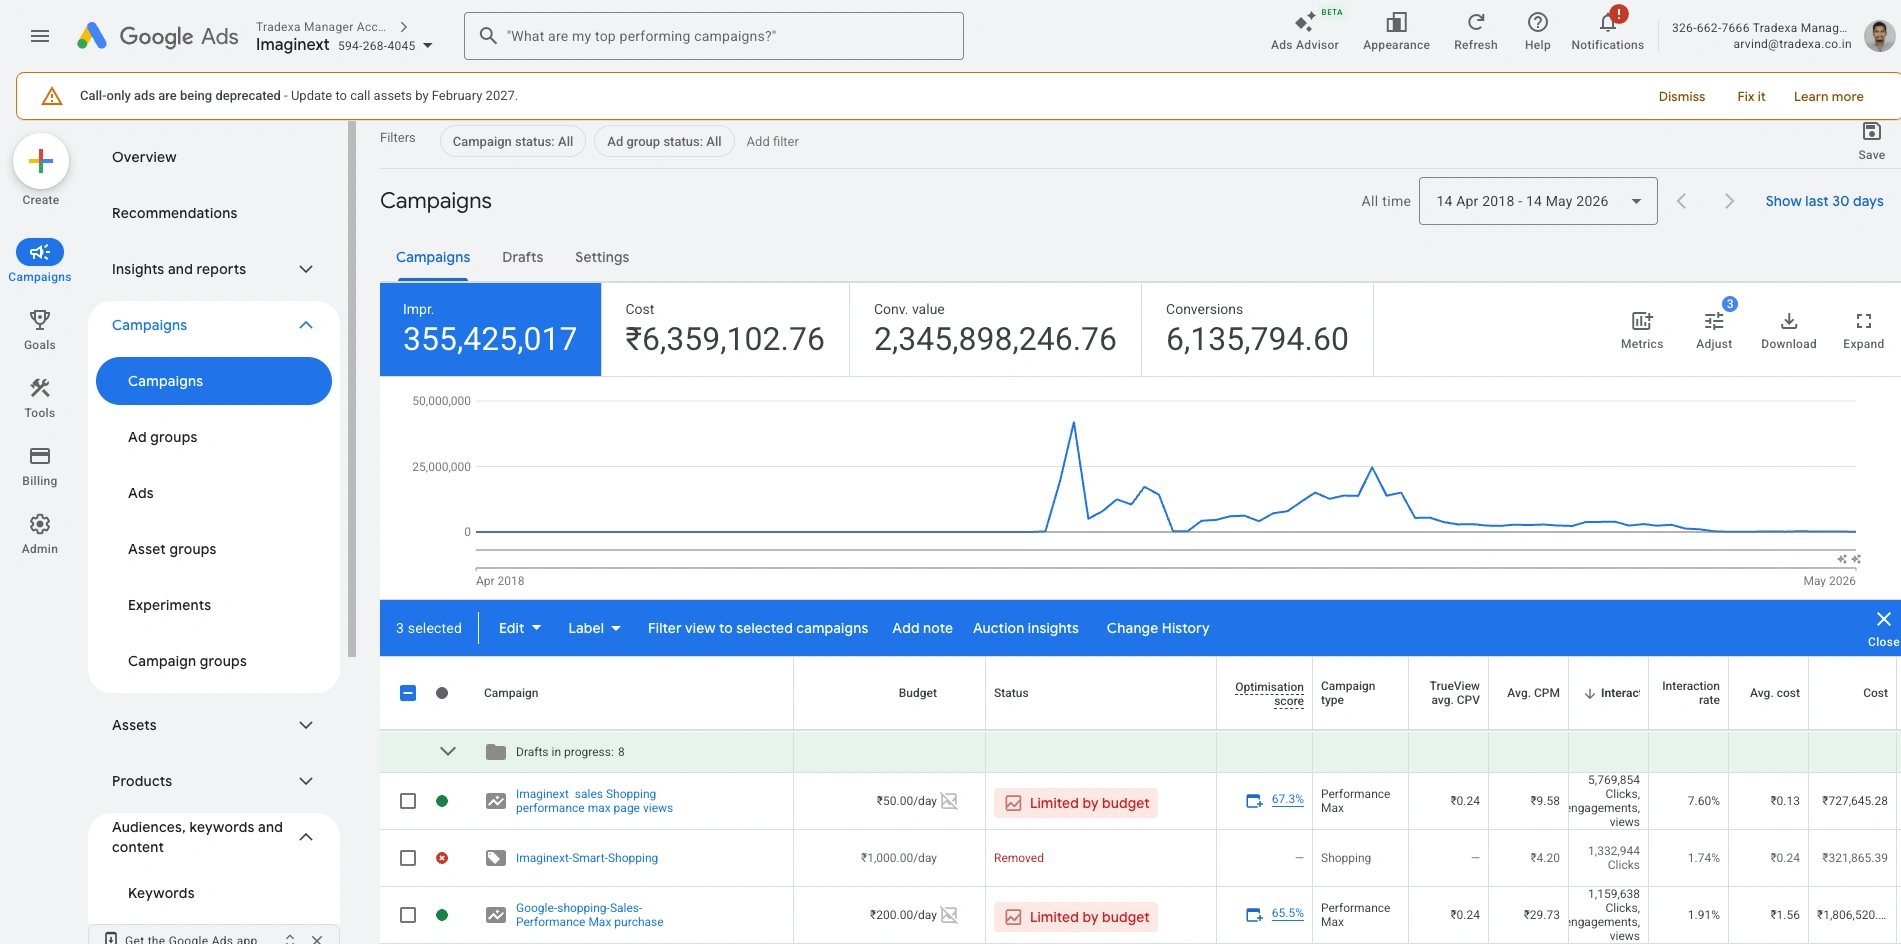Open the date range picker

click(x=1537, y=201)
